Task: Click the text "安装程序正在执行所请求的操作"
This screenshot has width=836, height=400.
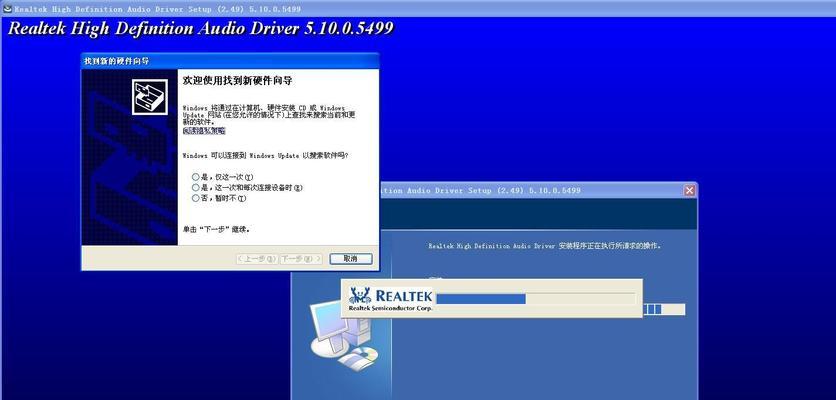Action: point(610,246)
